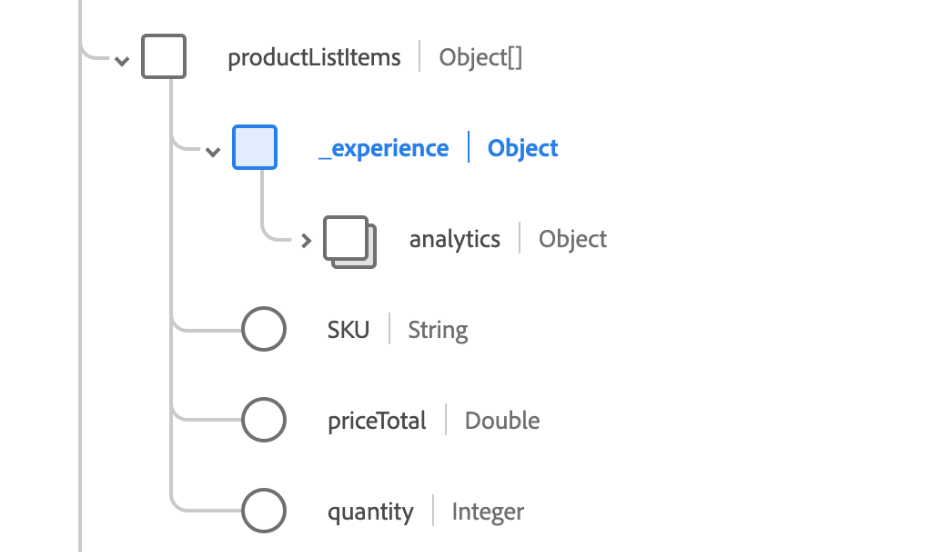Click the Integer data type text

[x=488, y=512]
